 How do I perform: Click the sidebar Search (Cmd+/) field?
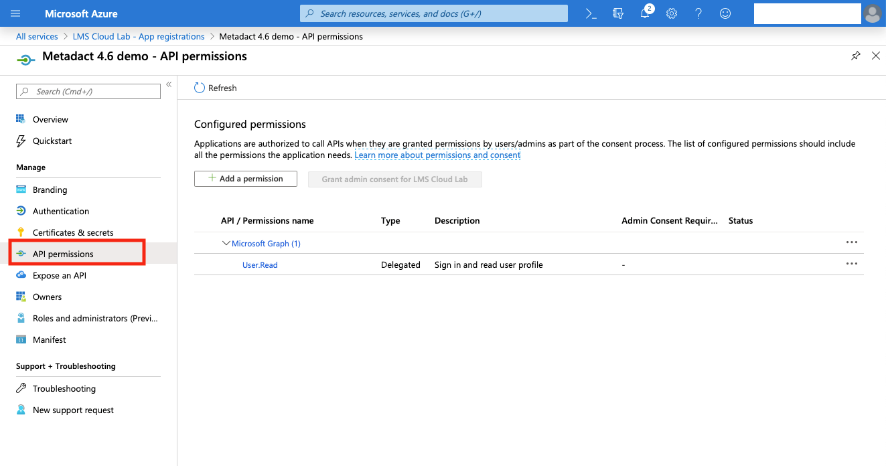point(88,92)
